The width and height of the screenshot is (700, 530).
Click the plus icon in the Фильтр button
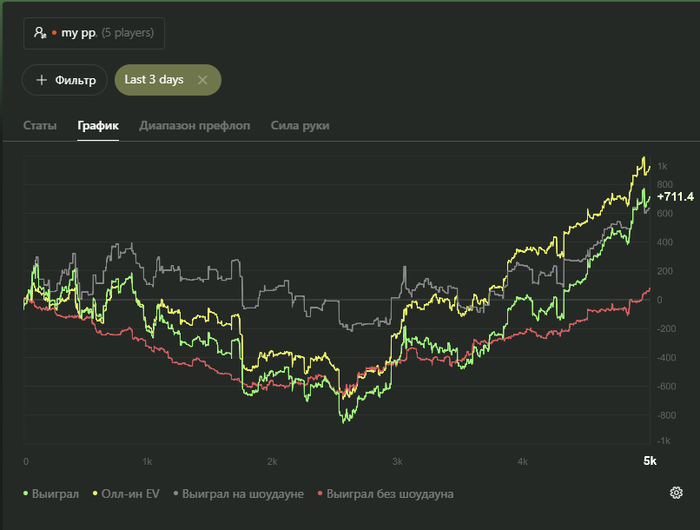click(41, 80)
